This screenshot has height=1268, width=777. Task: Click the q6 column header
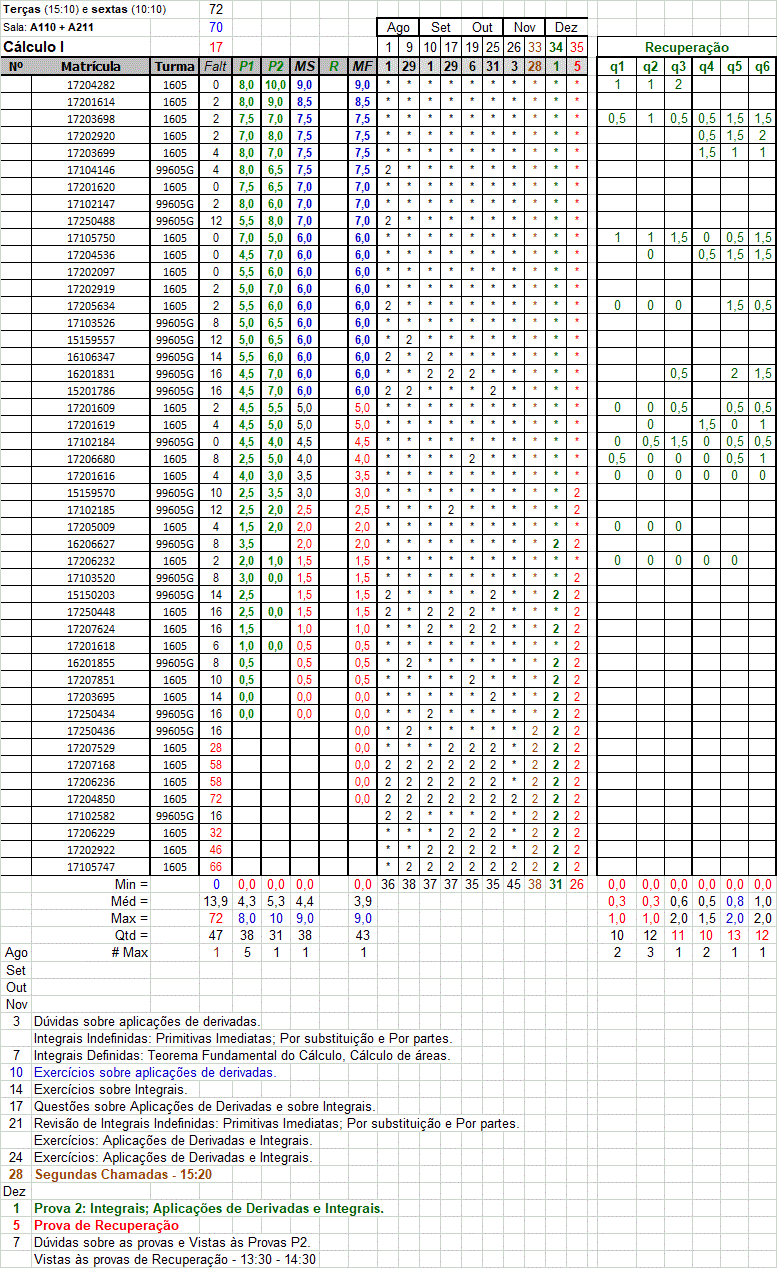[x=762, y=66]
